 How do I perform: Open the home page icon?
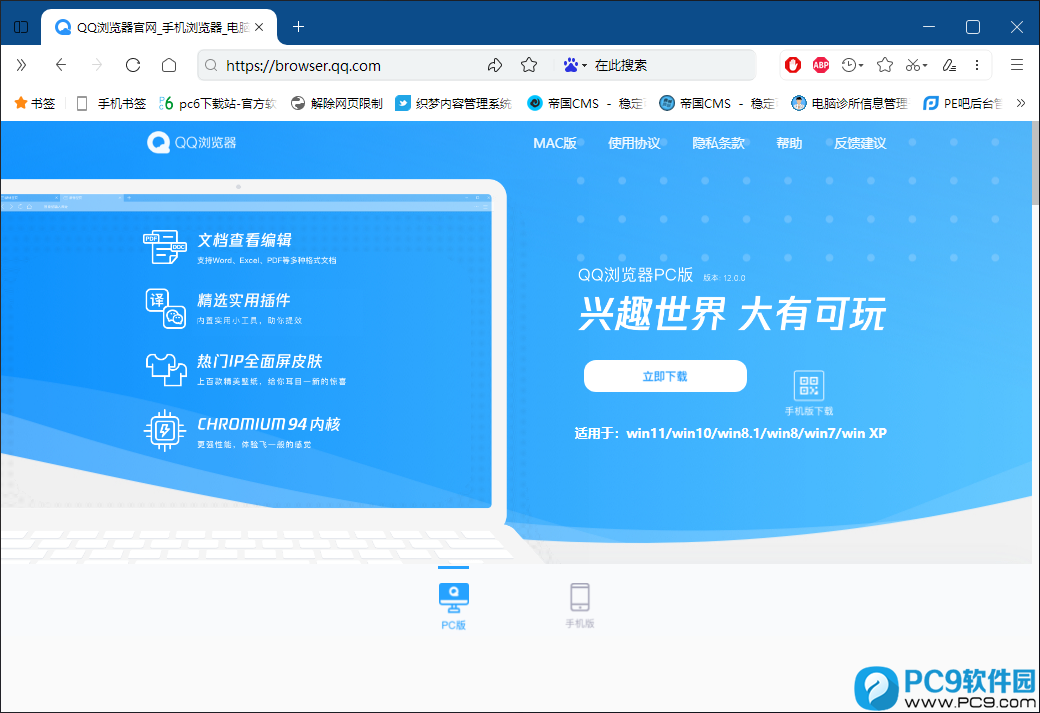click(x=169, y=65)
